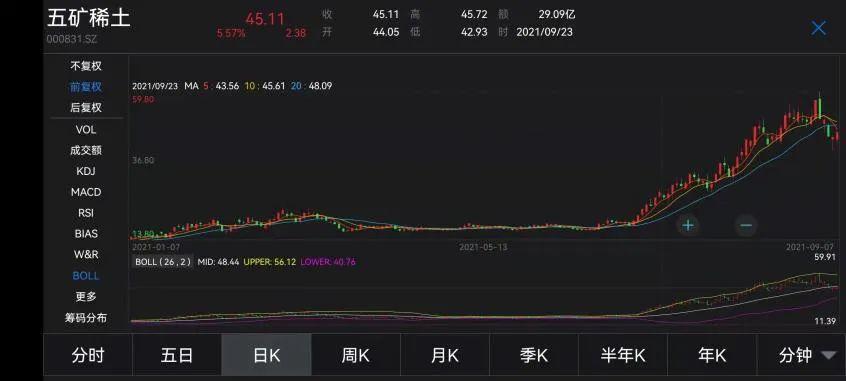Click BOLL MID: 48.44 label
The image size is (846, 381).
pos(218,262)
